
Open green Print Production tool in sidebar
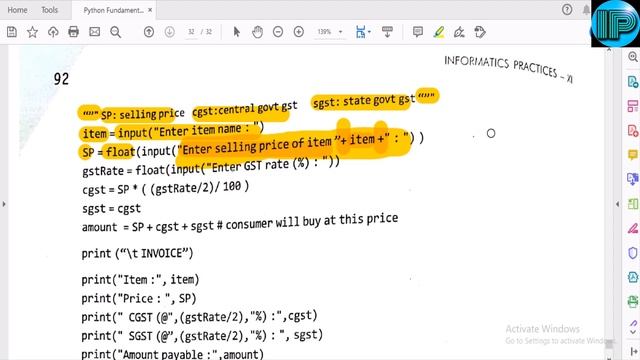click(633, 301)
